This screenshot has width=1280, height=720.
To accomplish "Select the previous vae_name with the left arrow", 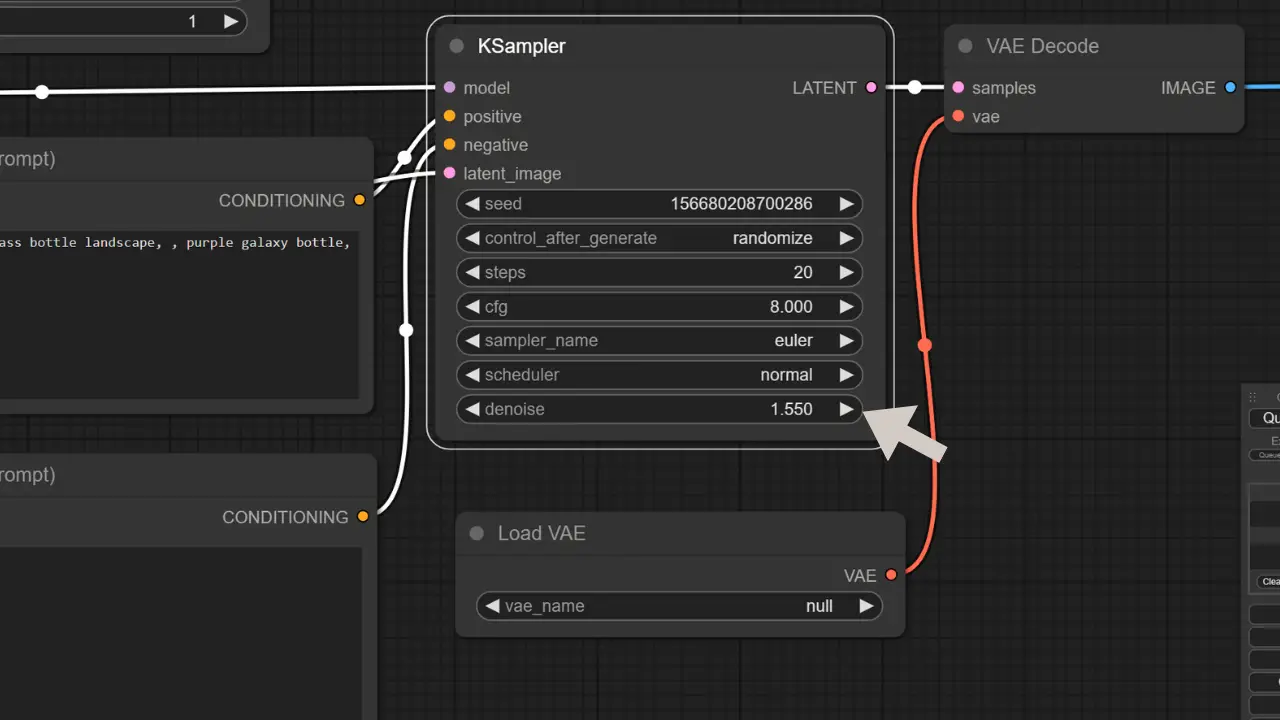I will tap(492, 606).
